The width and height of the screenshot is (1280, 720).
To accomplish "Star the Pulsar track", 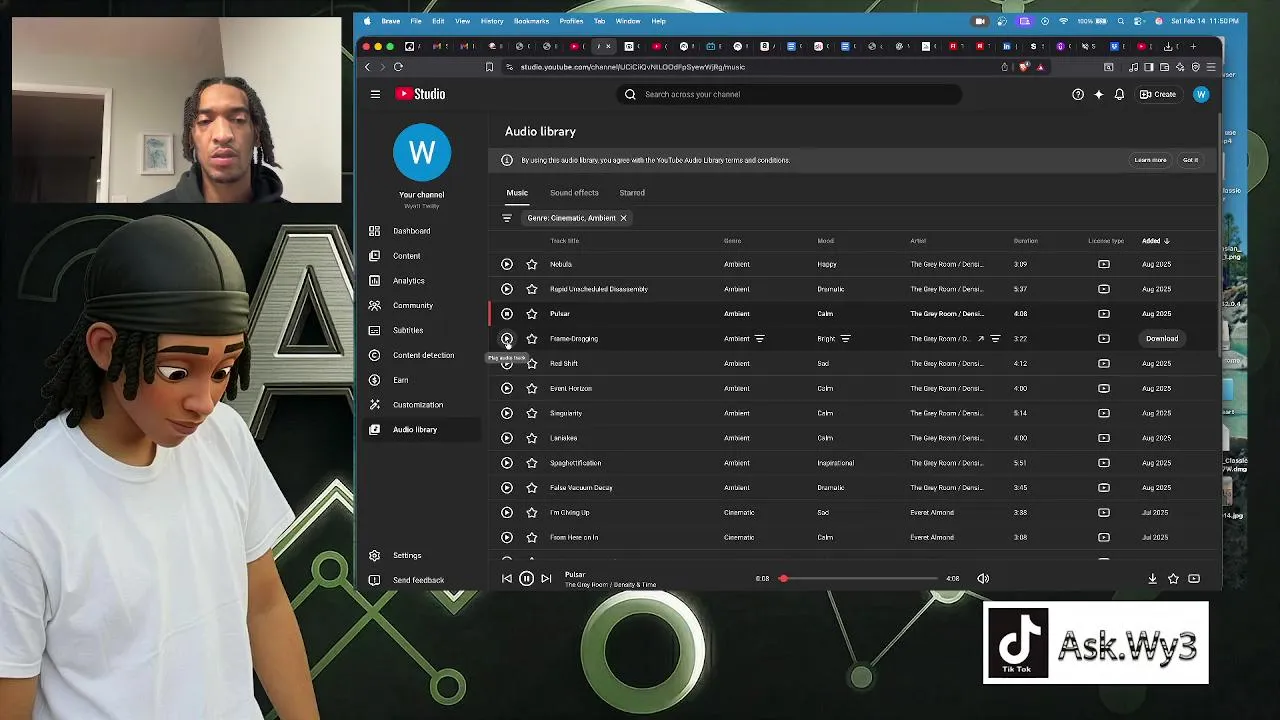I will (532, 314).
